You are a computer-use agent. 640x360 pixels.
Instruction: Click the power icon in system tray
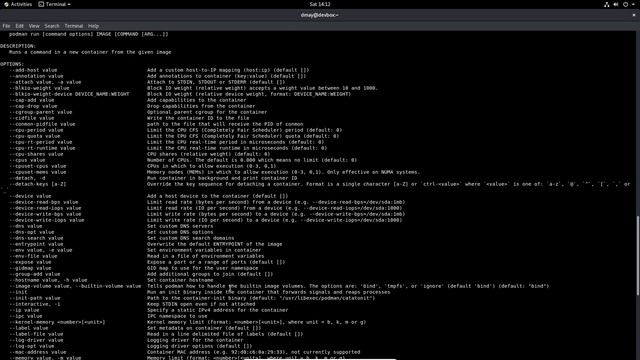point(625,4)
